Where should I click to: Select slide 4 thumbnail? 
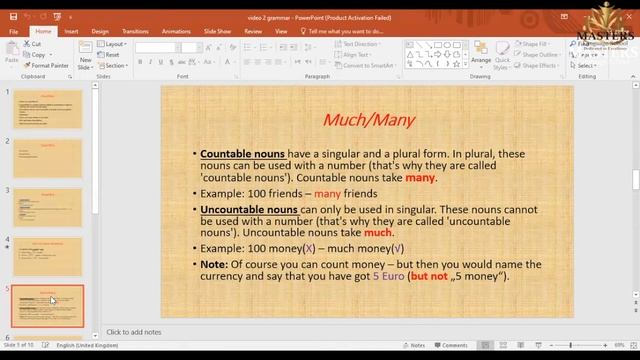(x=48, y=257)
